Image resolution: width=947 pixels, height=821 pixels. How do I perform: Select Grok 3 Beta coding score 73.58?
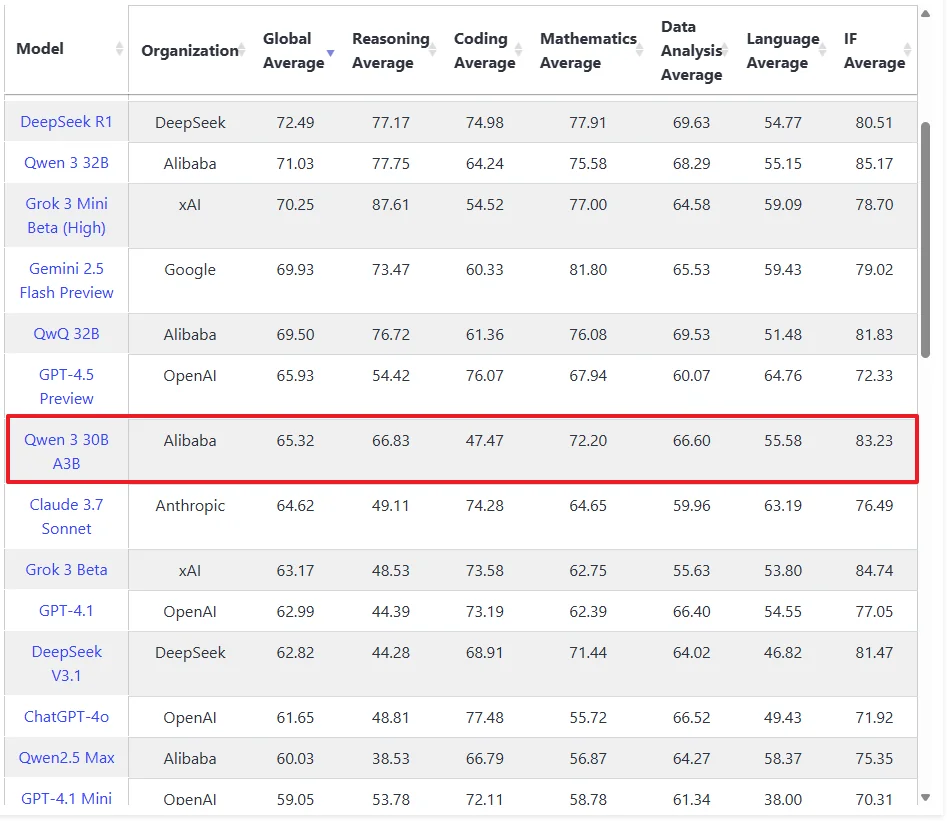[484, 571]
